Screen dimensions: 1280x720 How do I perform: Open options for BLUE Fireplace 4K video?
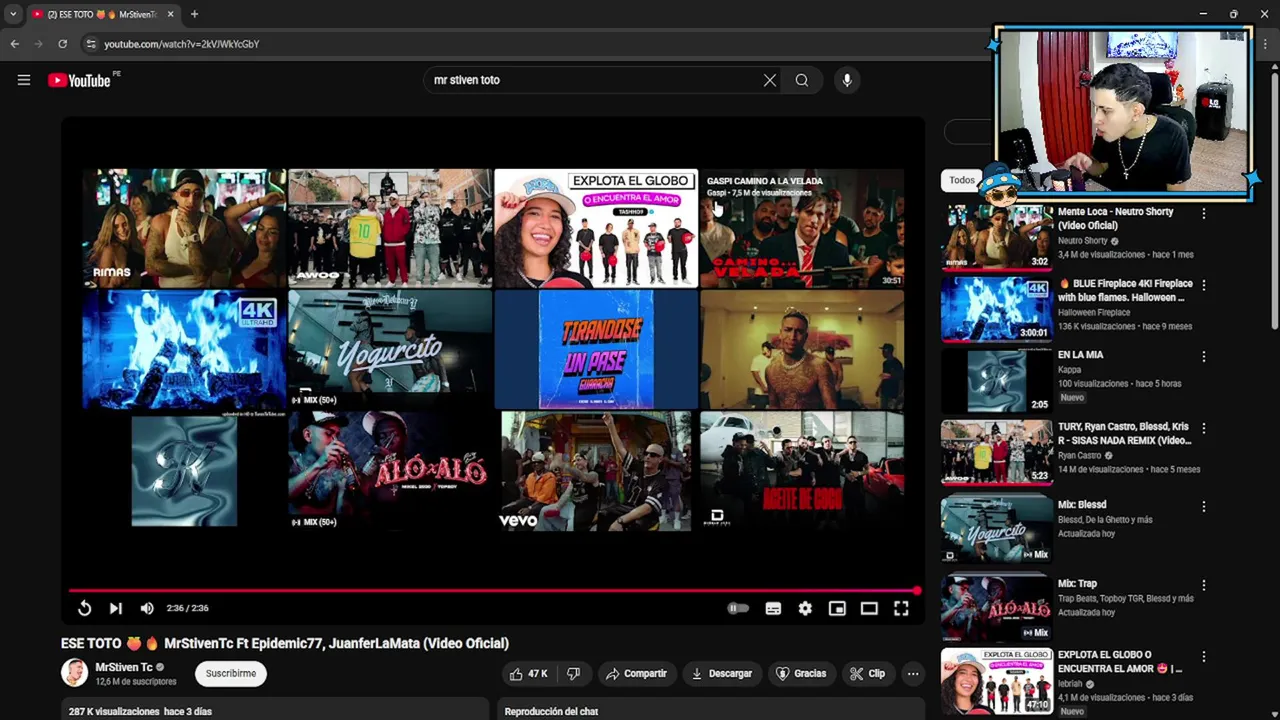pyautogui.click(x=1204, y=285)
